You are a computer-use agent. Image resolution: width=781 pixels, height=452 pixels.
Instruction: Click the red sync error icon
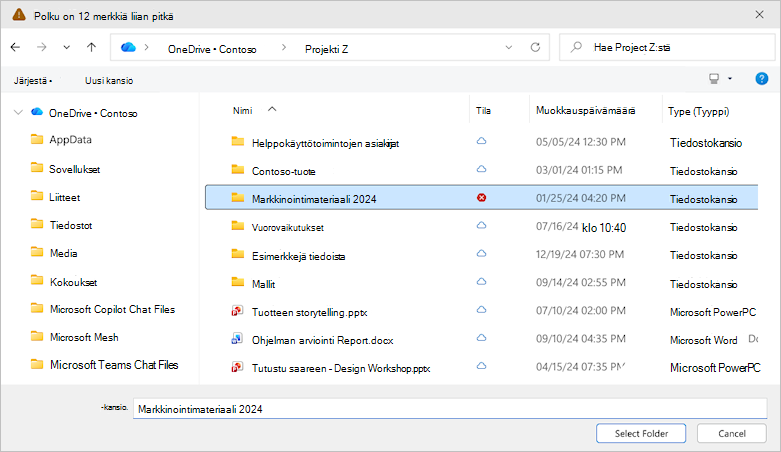(x=481, y=198)
